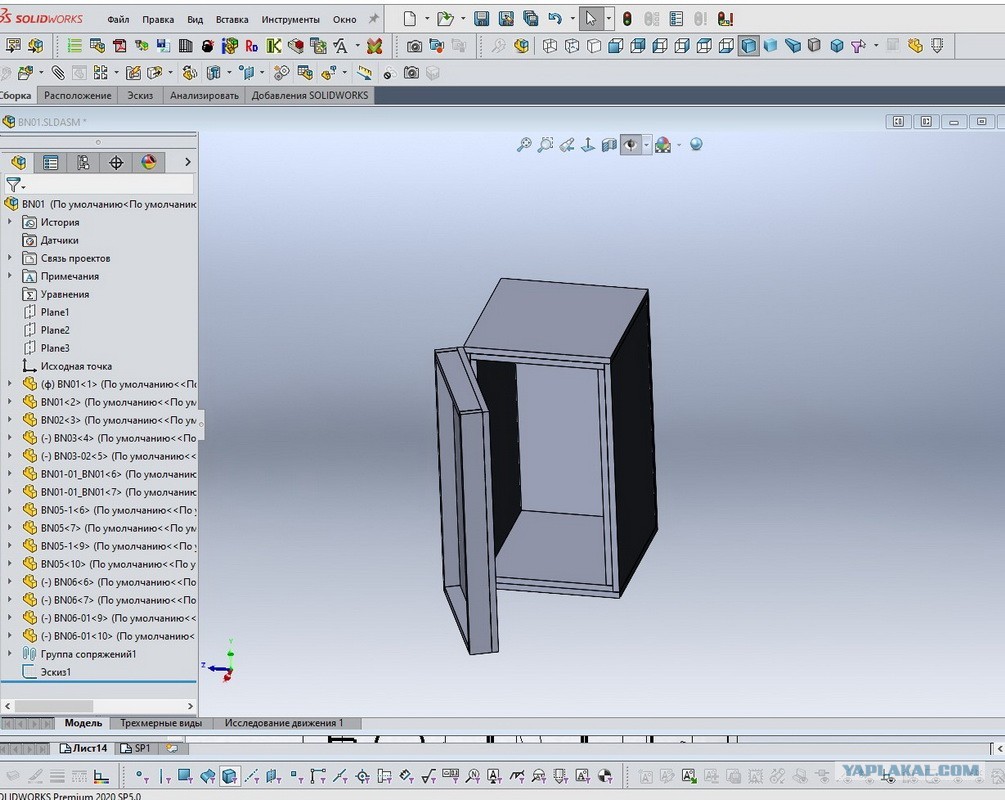Click the Section View icon in viewport

[609, 145]
